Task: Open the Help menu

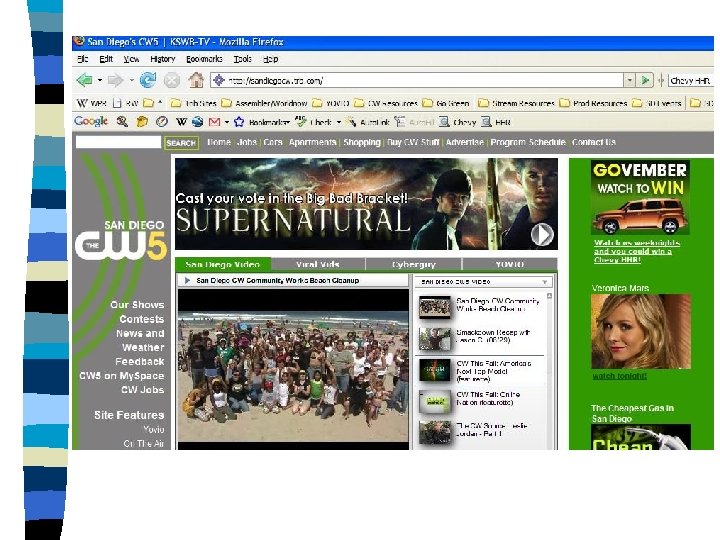Action: tap(270, 59)
